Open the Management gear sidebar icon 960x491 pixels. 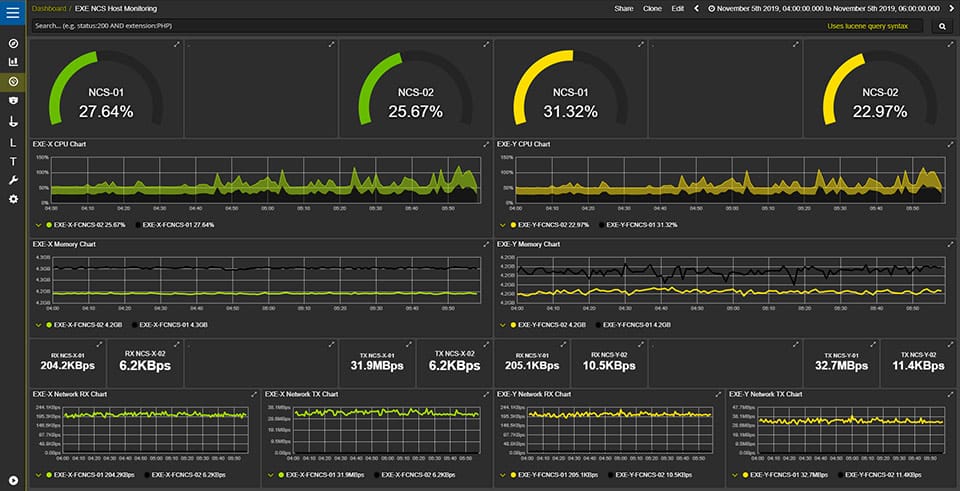(x=13, y=199)
